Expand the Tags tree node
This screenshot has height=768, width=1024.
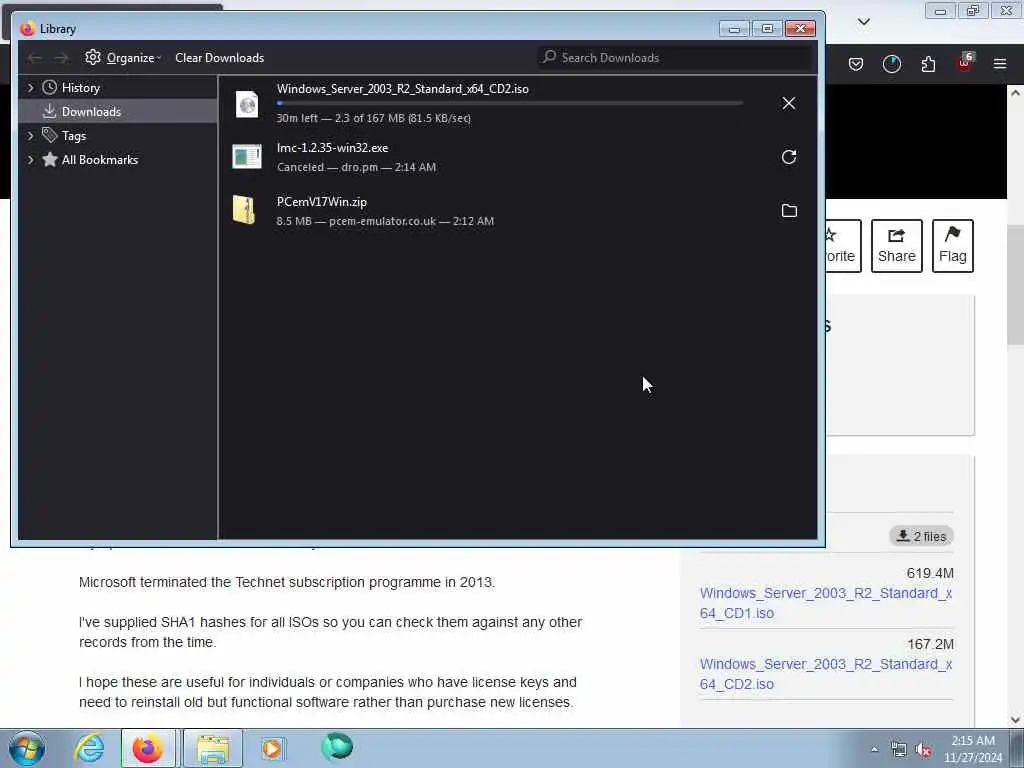30,136
